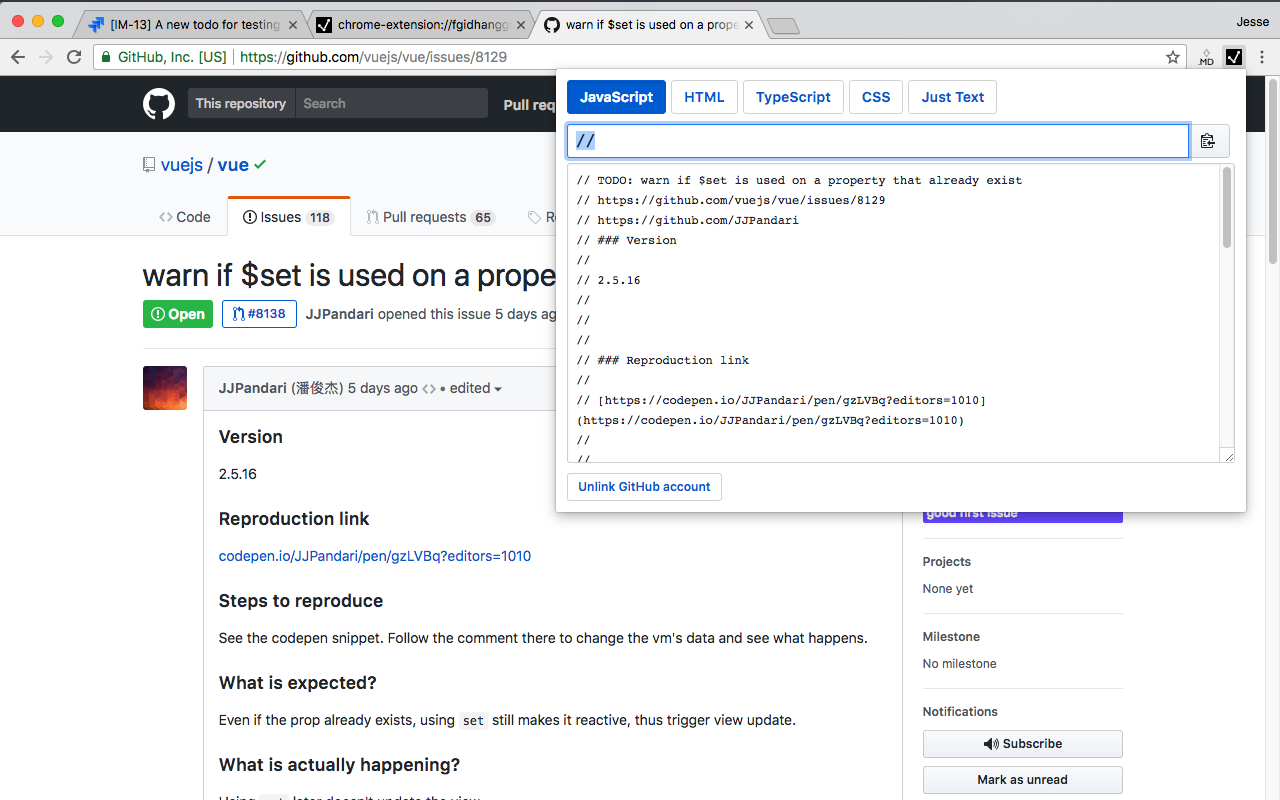Image resolution: width=1280 pixels, height=800 pixels.
Task: Bookmark the page with the star icon
Action: point(1172,57)
